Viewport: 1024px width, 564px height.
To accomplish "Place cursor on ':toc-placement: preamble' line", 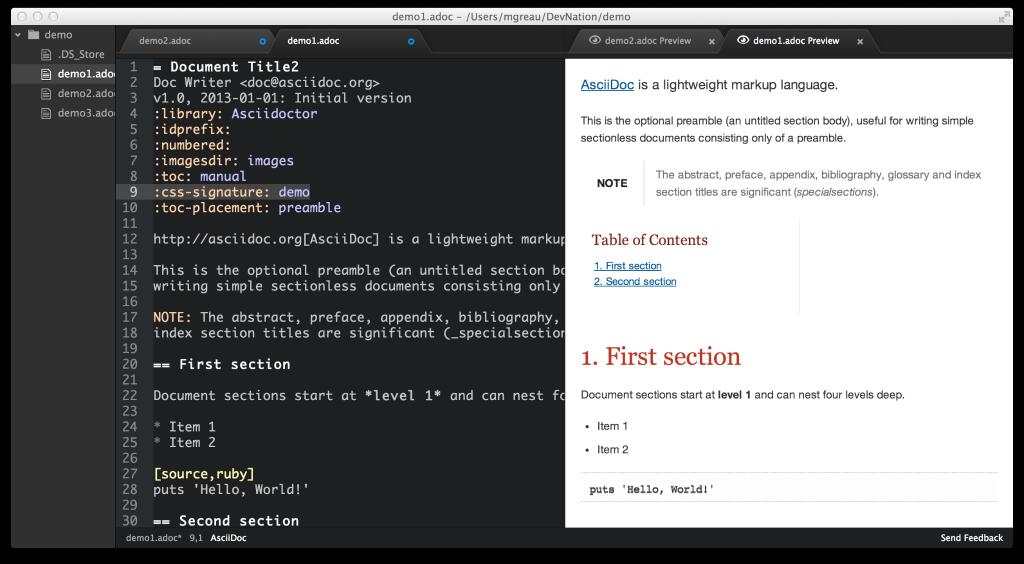I will tap(247, 208).
